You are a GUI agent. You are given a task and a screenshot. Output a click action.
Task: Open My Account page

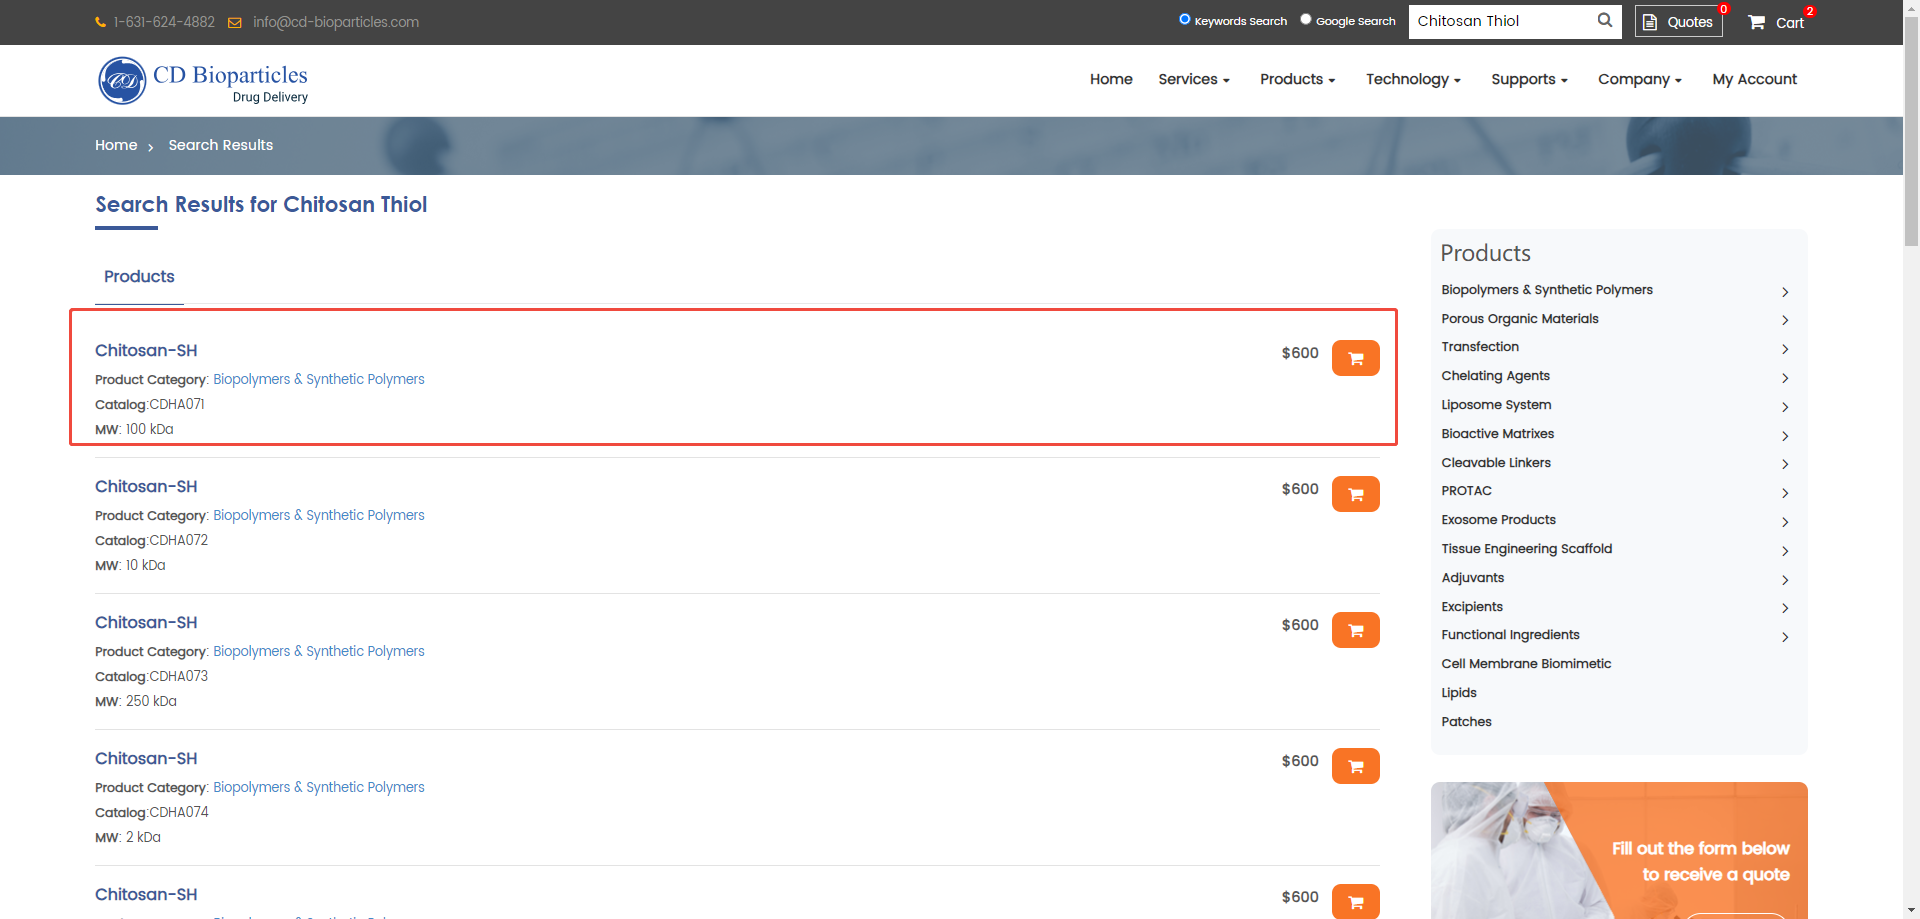click(x=1754, y=79)
